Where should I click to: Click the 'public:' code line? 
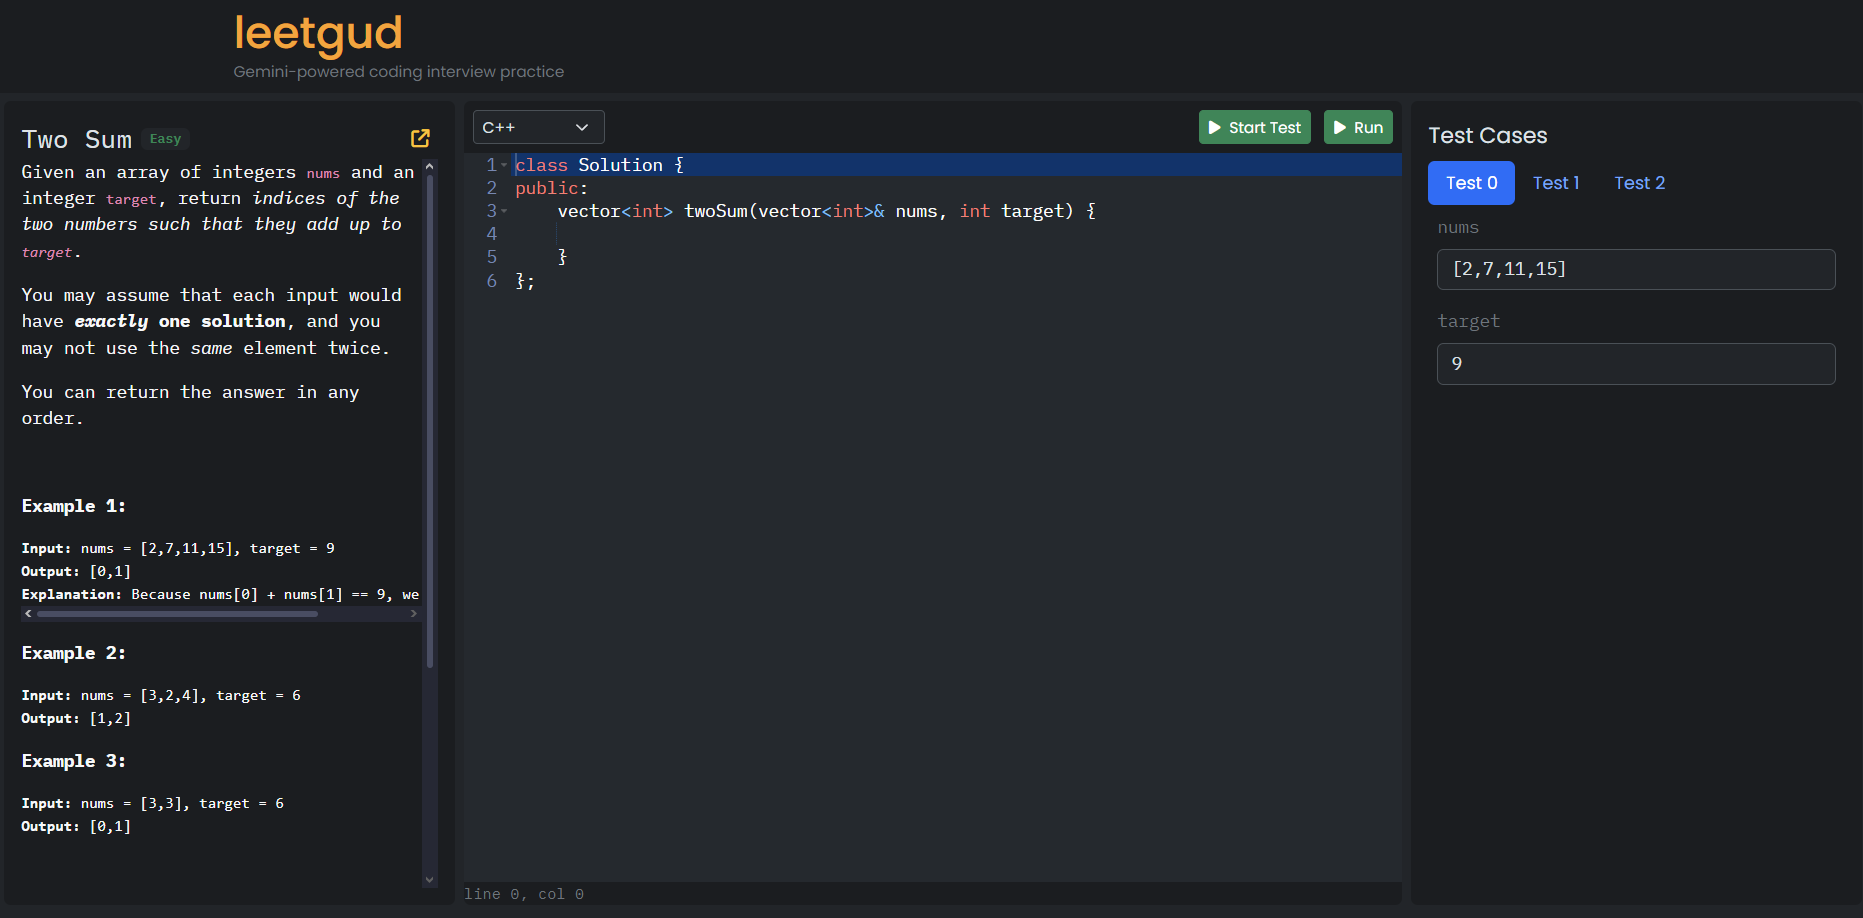tap(551, 188)
